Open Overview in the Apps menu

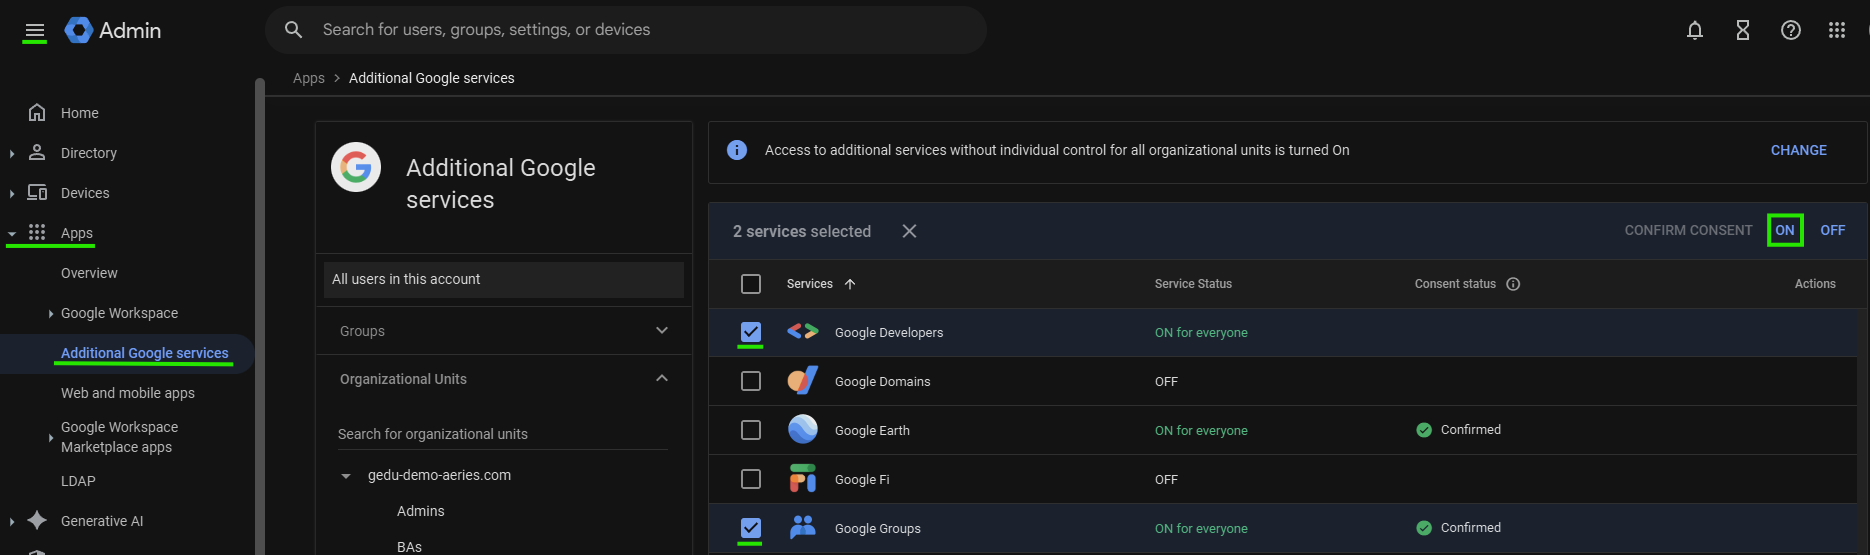click(89, 273)
